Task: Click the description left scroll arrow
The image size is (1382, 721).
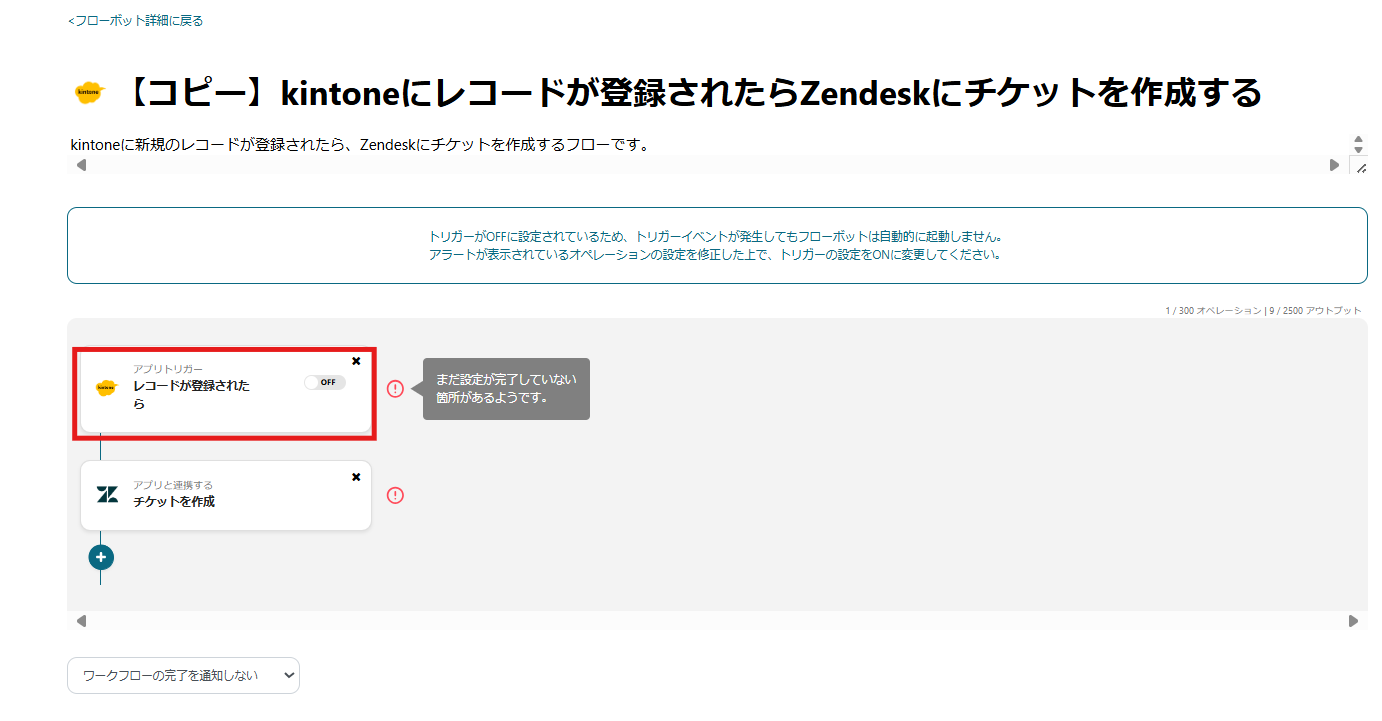Action: pos(81,165)
